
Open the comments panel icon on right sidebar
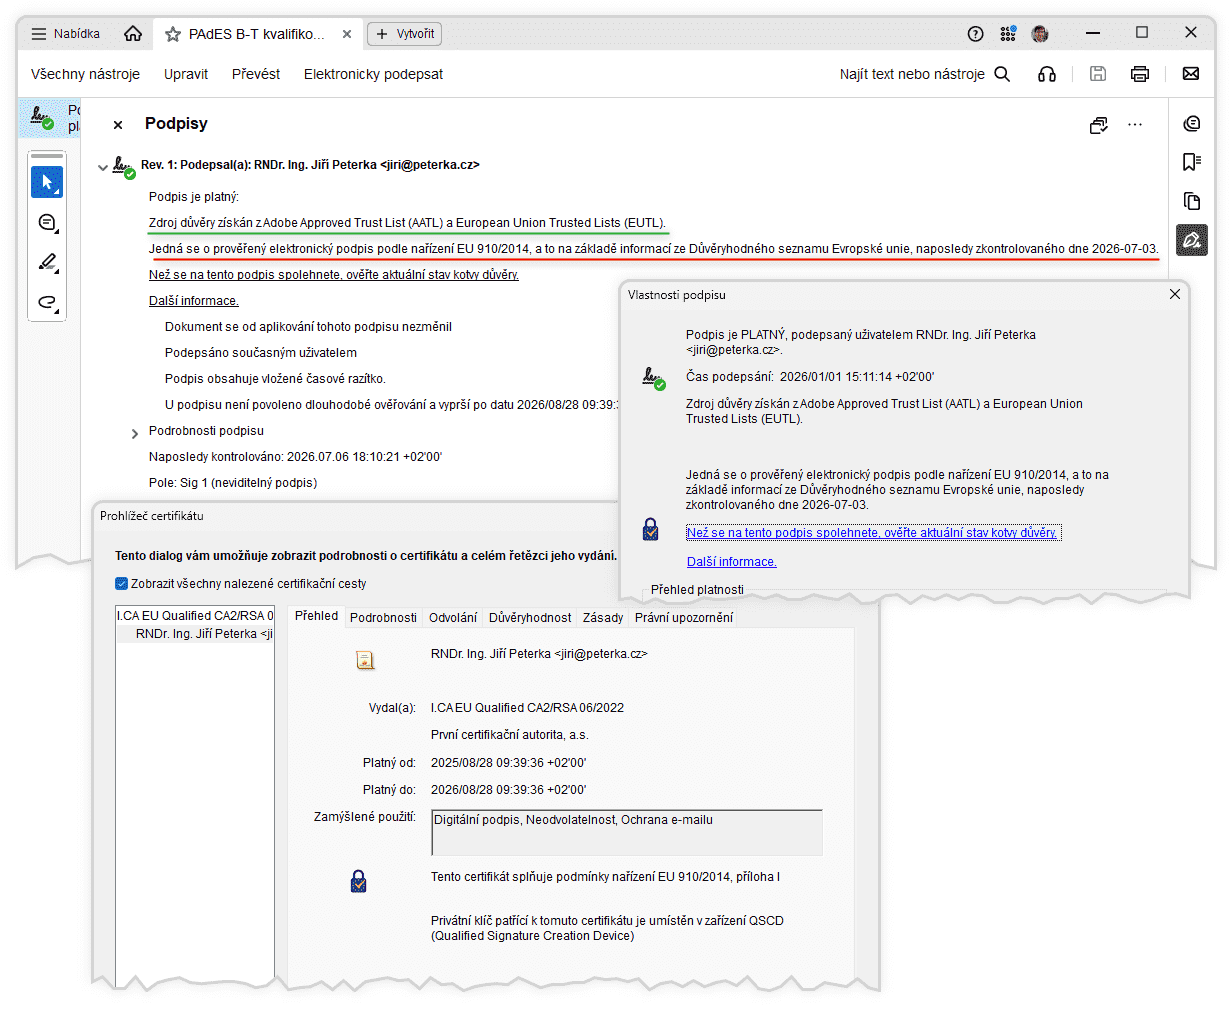click(x=1192, y=123)
